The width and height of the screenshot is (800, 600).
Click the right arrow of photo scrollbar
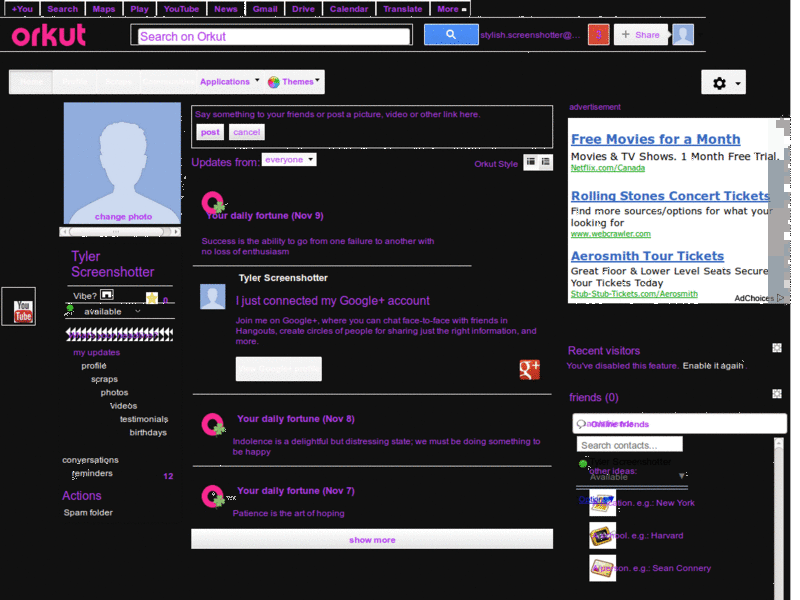(x=176, y=232)
